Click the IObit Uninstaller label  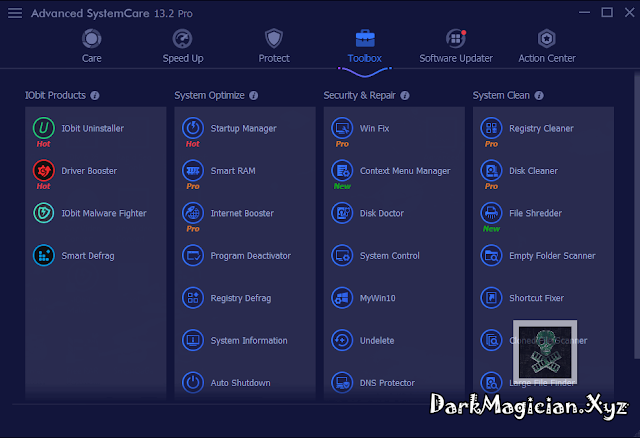pos(93,128)
